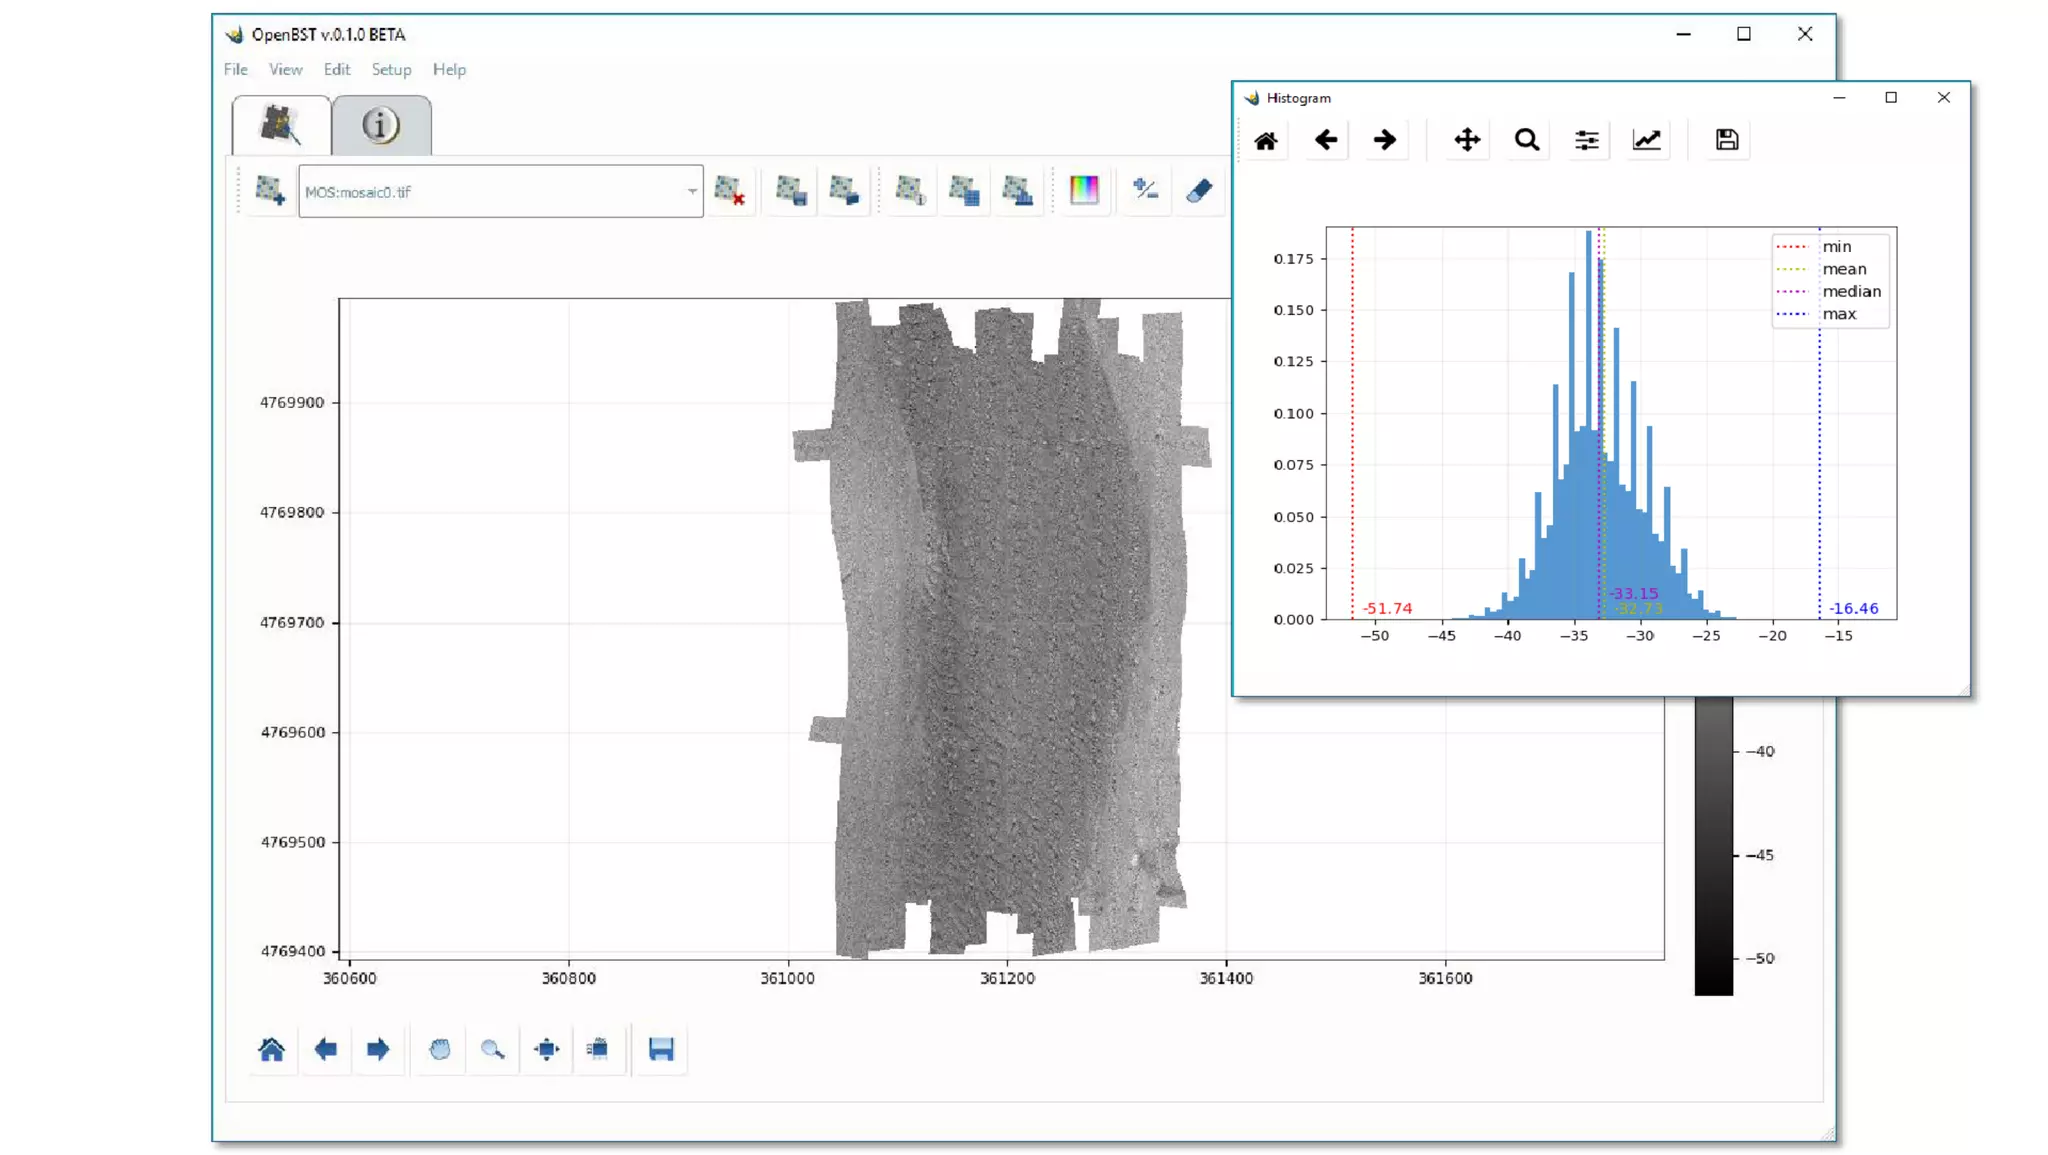Open the Edit menu
This screenshot has height=1155, width=2048.
[x=336, y=69]
